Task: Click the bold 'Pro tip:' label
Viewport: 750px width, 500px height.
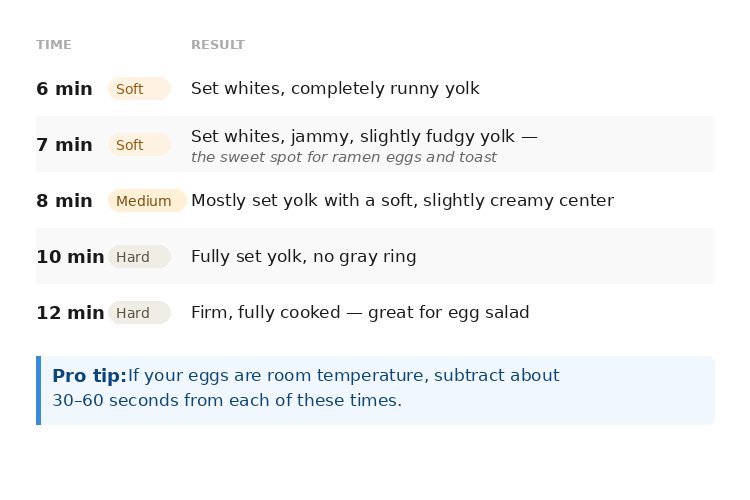Action: (89, 376)
